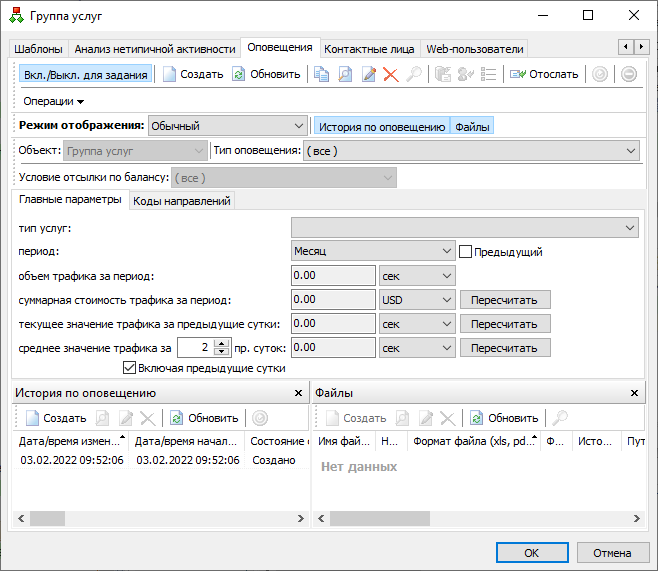Uncheck Включая предыдущие сутки
Screen dimensions: 658x571
click(129, 368)
